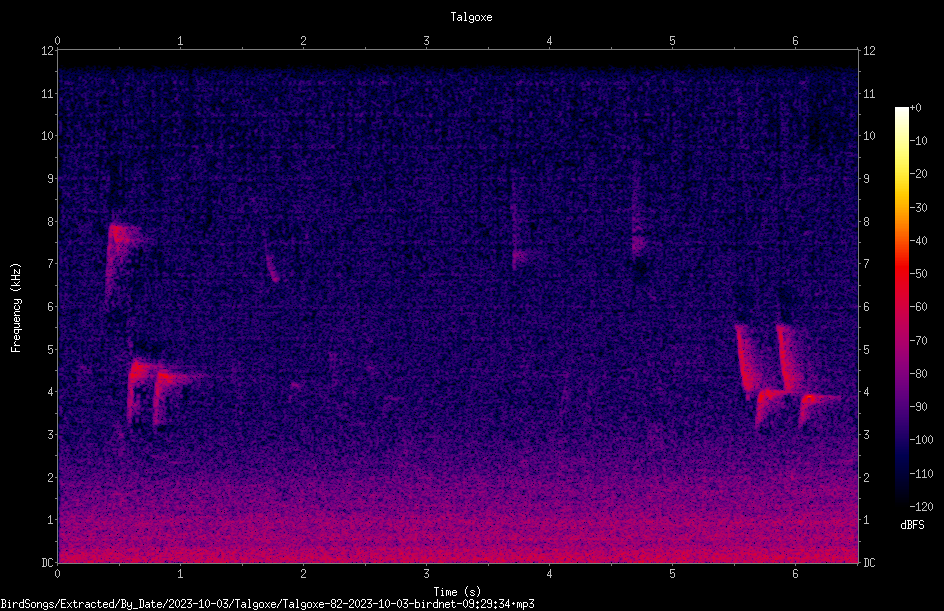Click the file path text ending in 09:29:34.mp3

267,604
